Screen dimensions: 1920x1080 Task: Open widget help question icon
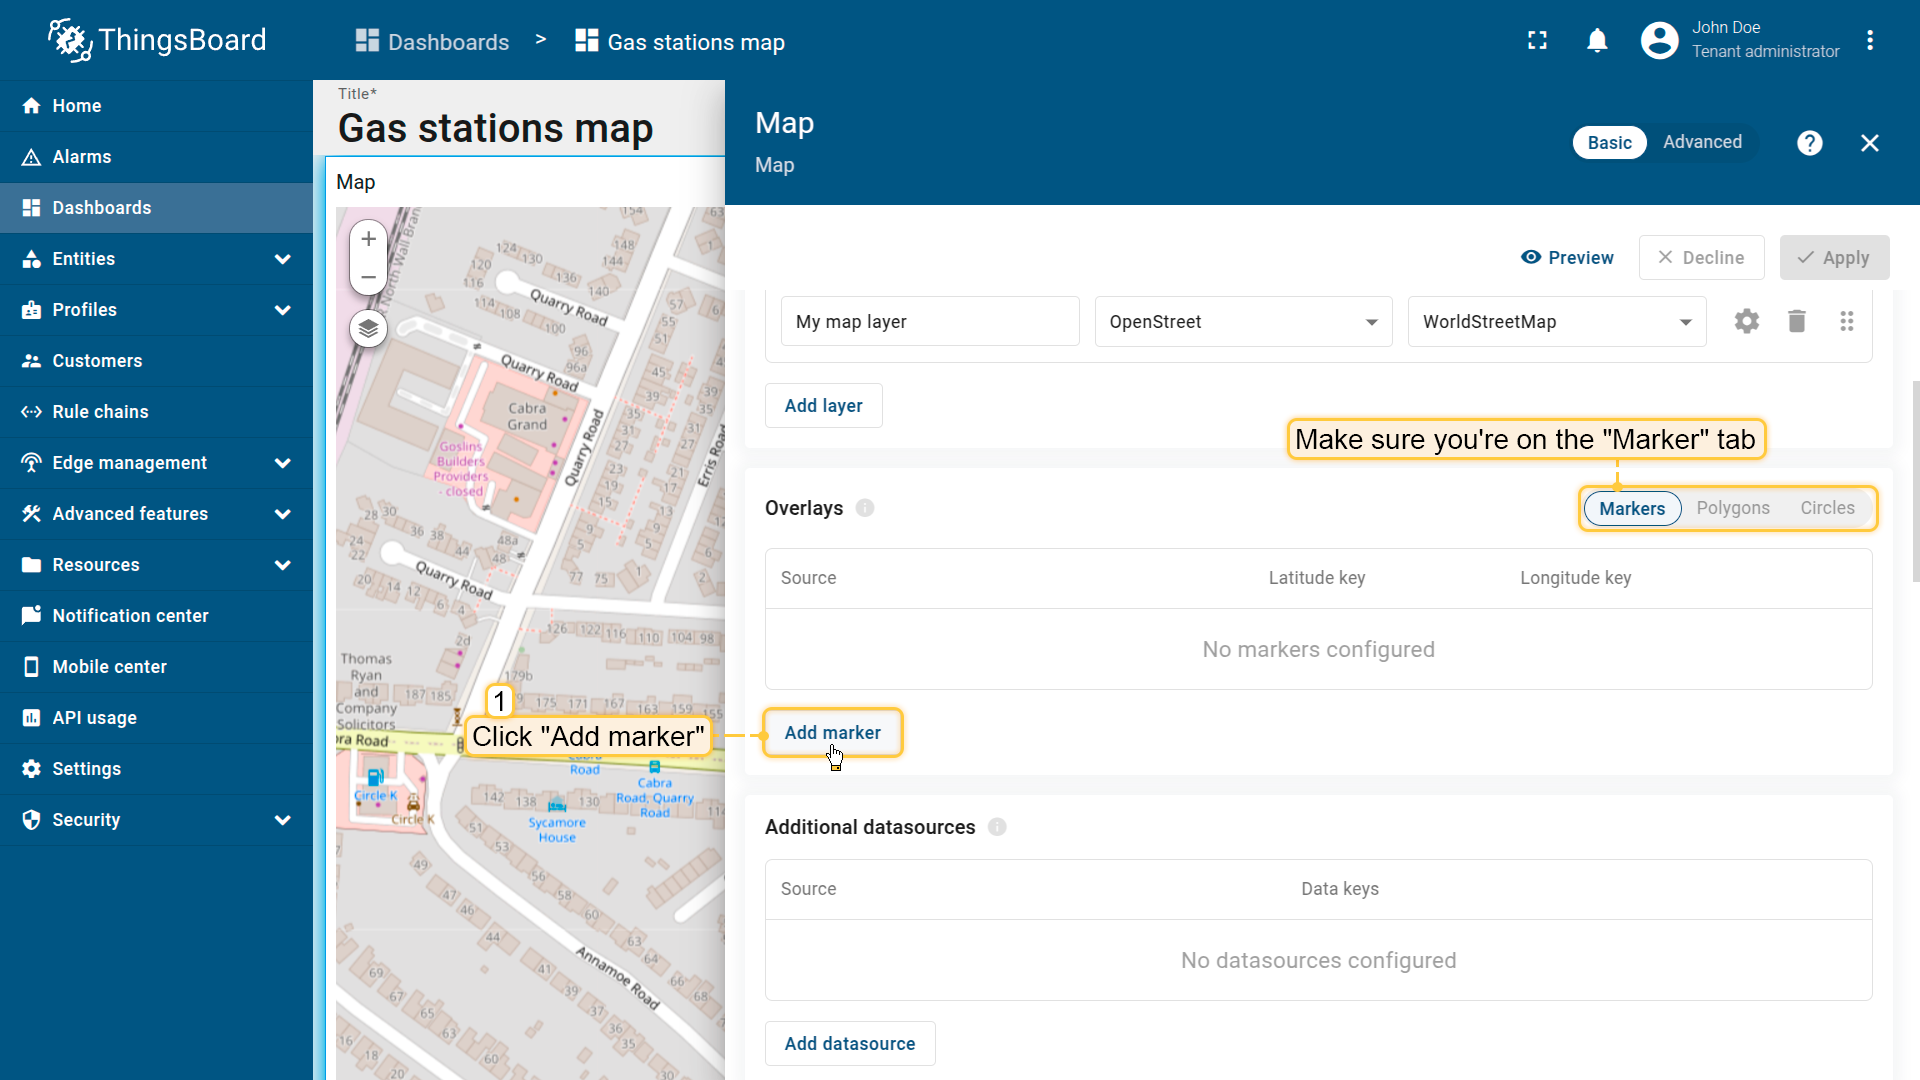1809,143
